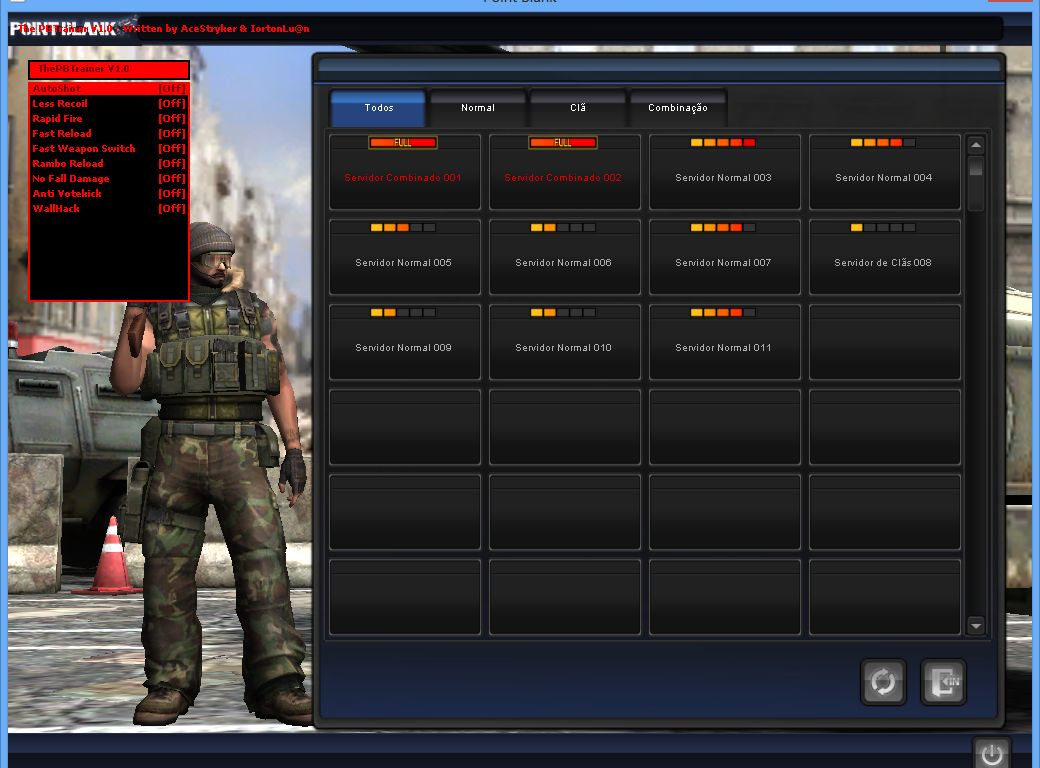Select Servidor Normal 004
1040x768 pixels.
pyautogui.click(x=885, y=172)
